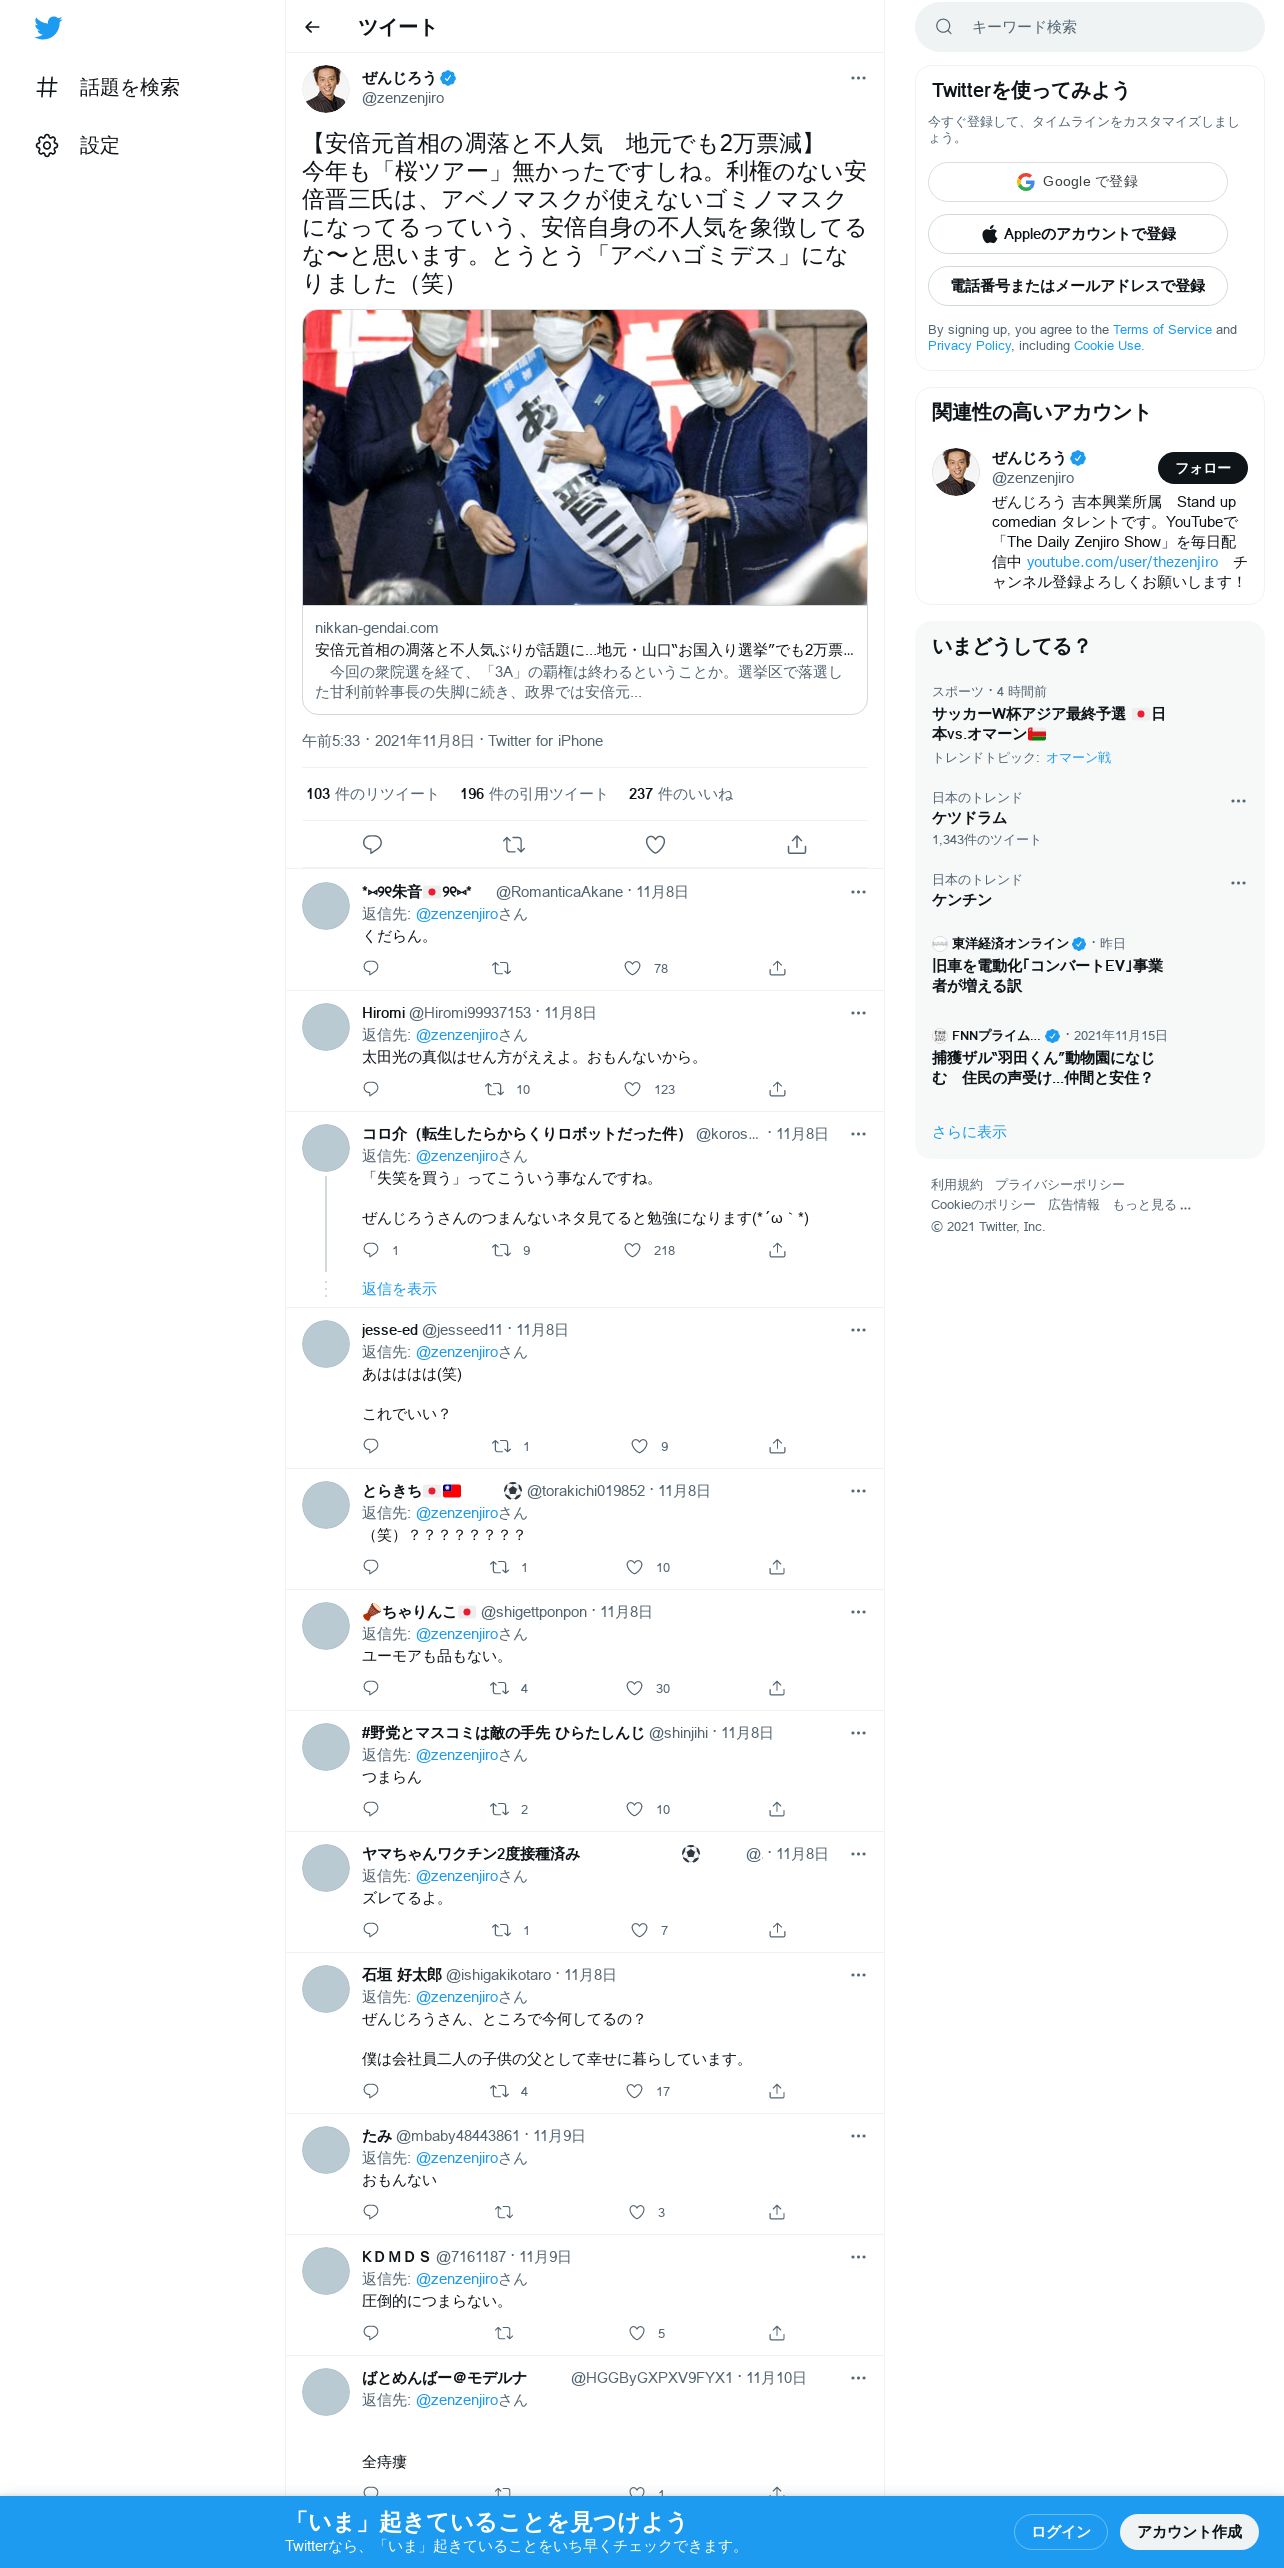Expand hidden replies with 返信を表示
Viewport: 1284px width, 2568px height.
pos(399,1289)
